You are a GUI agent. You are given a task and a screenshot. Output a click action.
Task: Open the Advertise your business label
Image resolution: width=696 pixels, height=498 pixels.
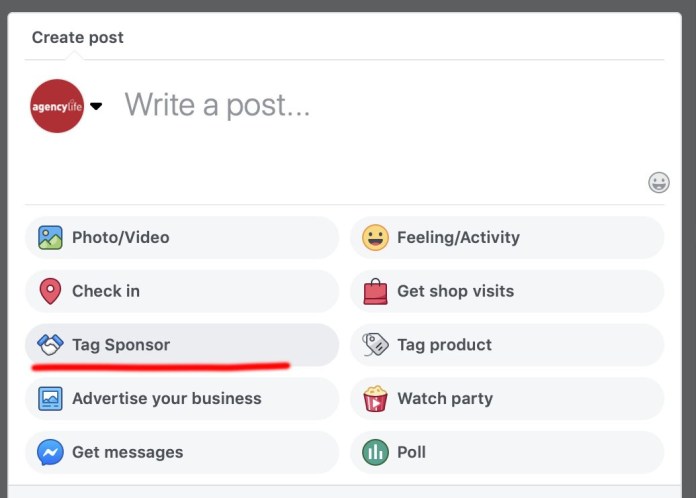pos(167,399)
